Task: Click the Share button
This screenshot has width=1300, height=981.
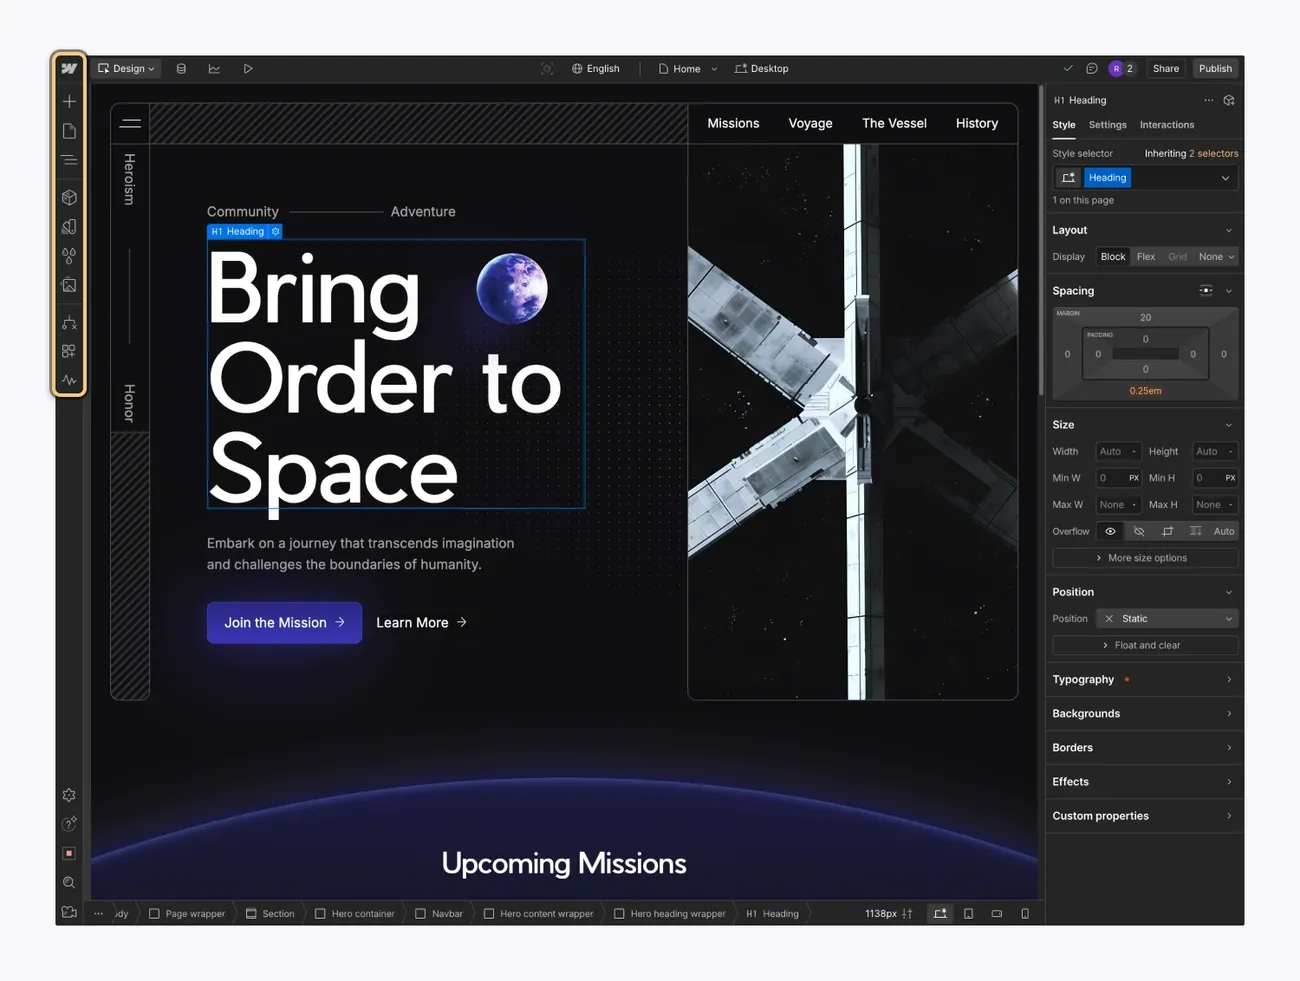Action: tap(1165, 69)
